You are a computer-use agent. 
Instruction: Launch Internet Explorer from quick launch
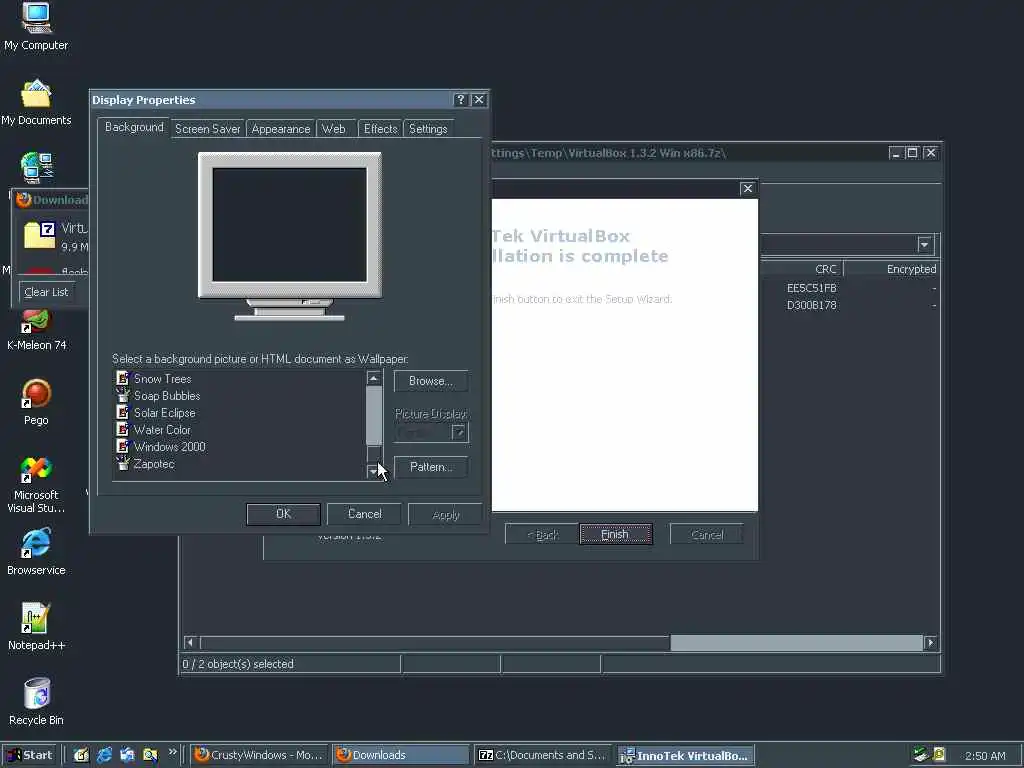point(104,755)
